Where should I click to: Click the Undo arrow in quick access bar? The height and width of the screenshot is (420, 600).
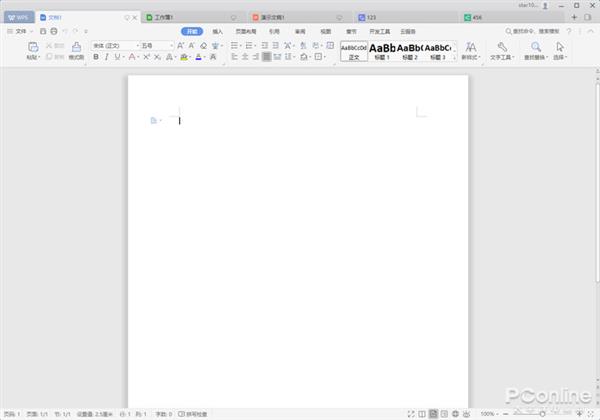pyautogui.click(x=65, y=31)
